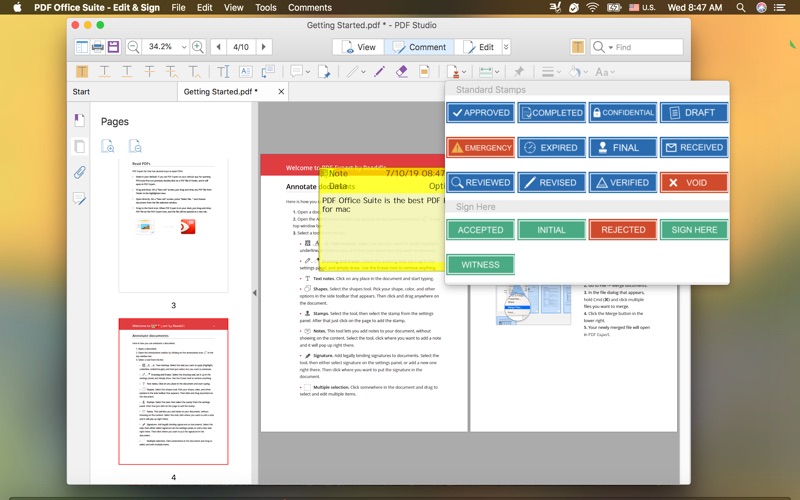This screenshot has height=500, width=800.
Task: Select the Pencil tool
Action: 379,71
